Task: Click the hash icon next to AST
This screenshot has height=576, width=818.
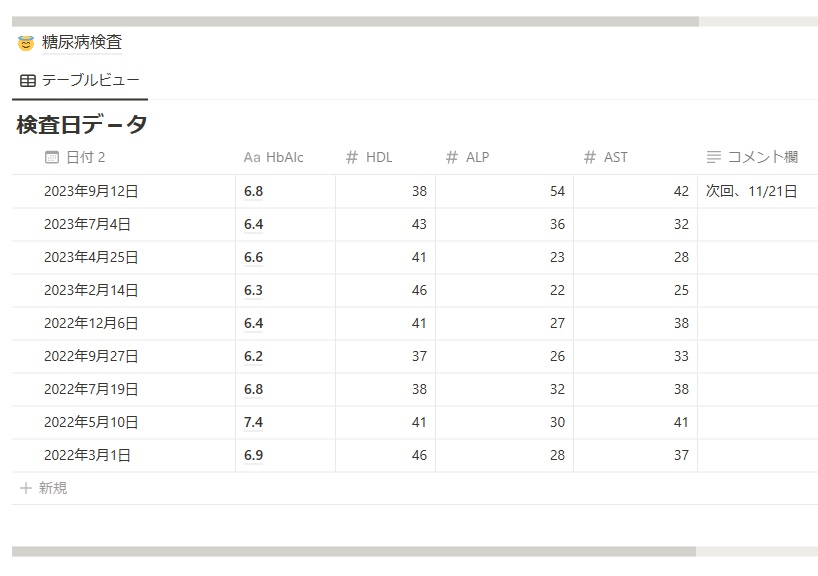Action: pos(590,157)
